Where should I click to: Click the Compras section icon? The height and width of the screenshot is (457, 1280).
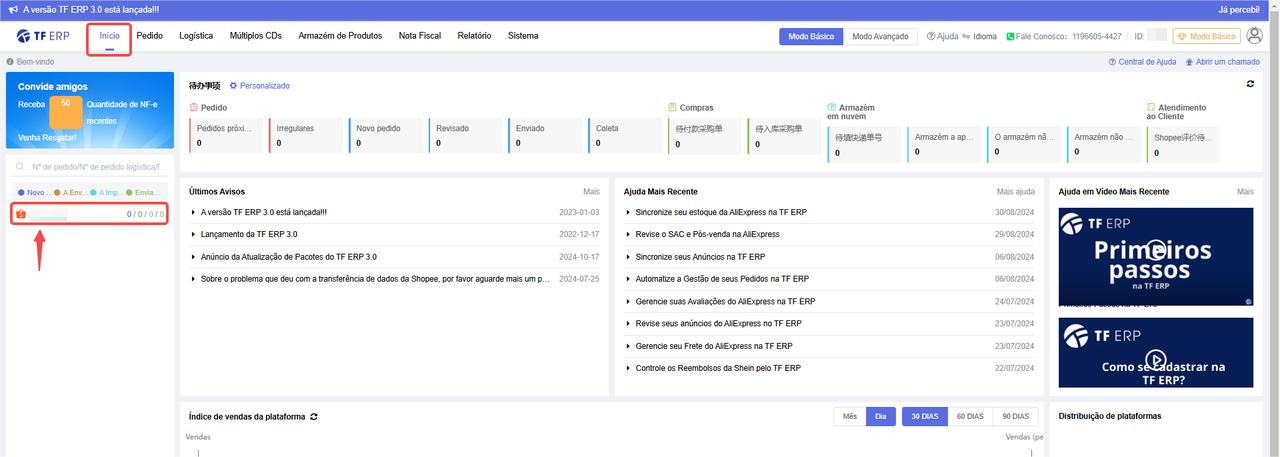pyautogui.click(x=673, y=107)
